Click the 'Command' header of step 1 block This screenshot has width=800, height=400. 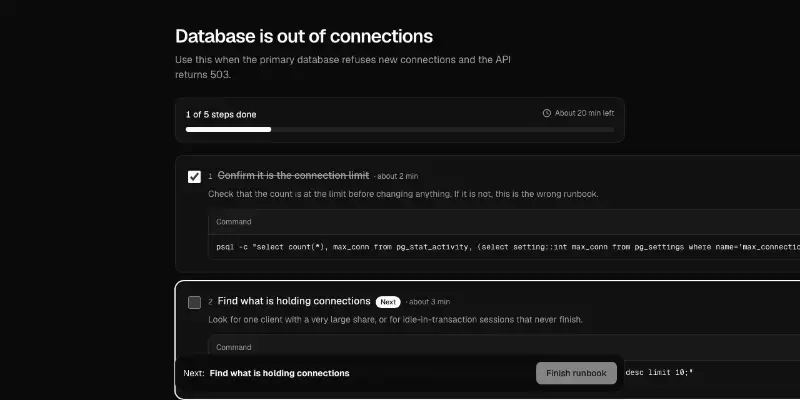pos(234,222)
